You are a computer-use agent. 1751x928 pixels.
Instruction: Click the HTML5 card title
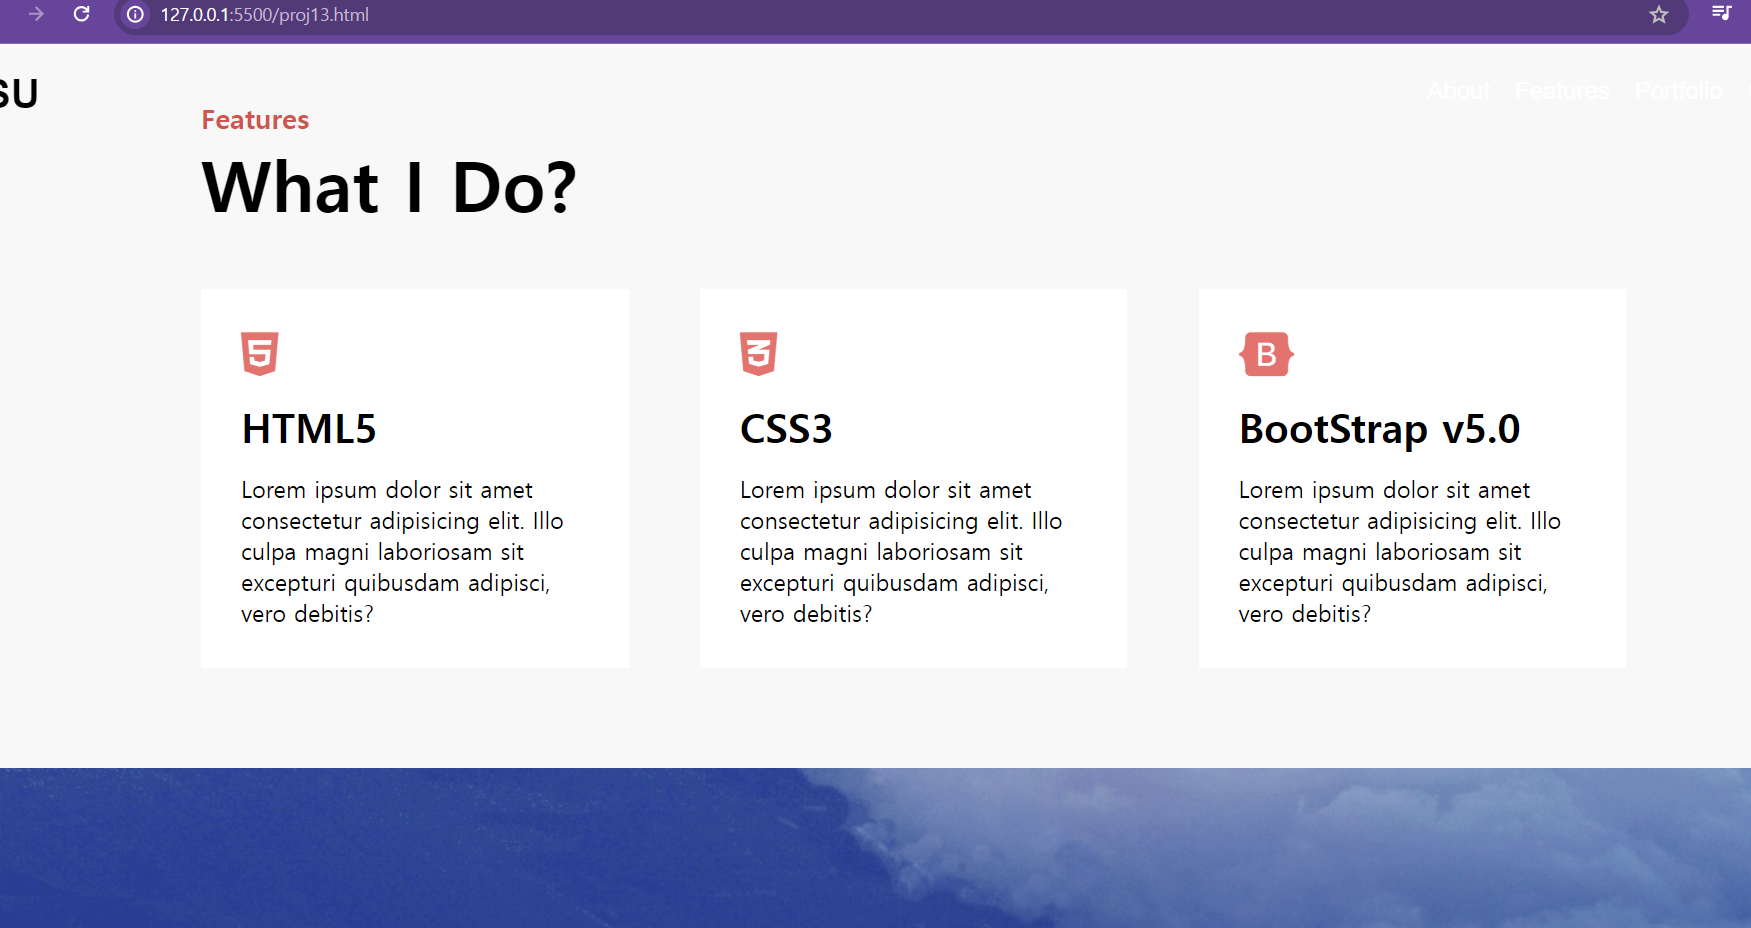coord(309,429)
